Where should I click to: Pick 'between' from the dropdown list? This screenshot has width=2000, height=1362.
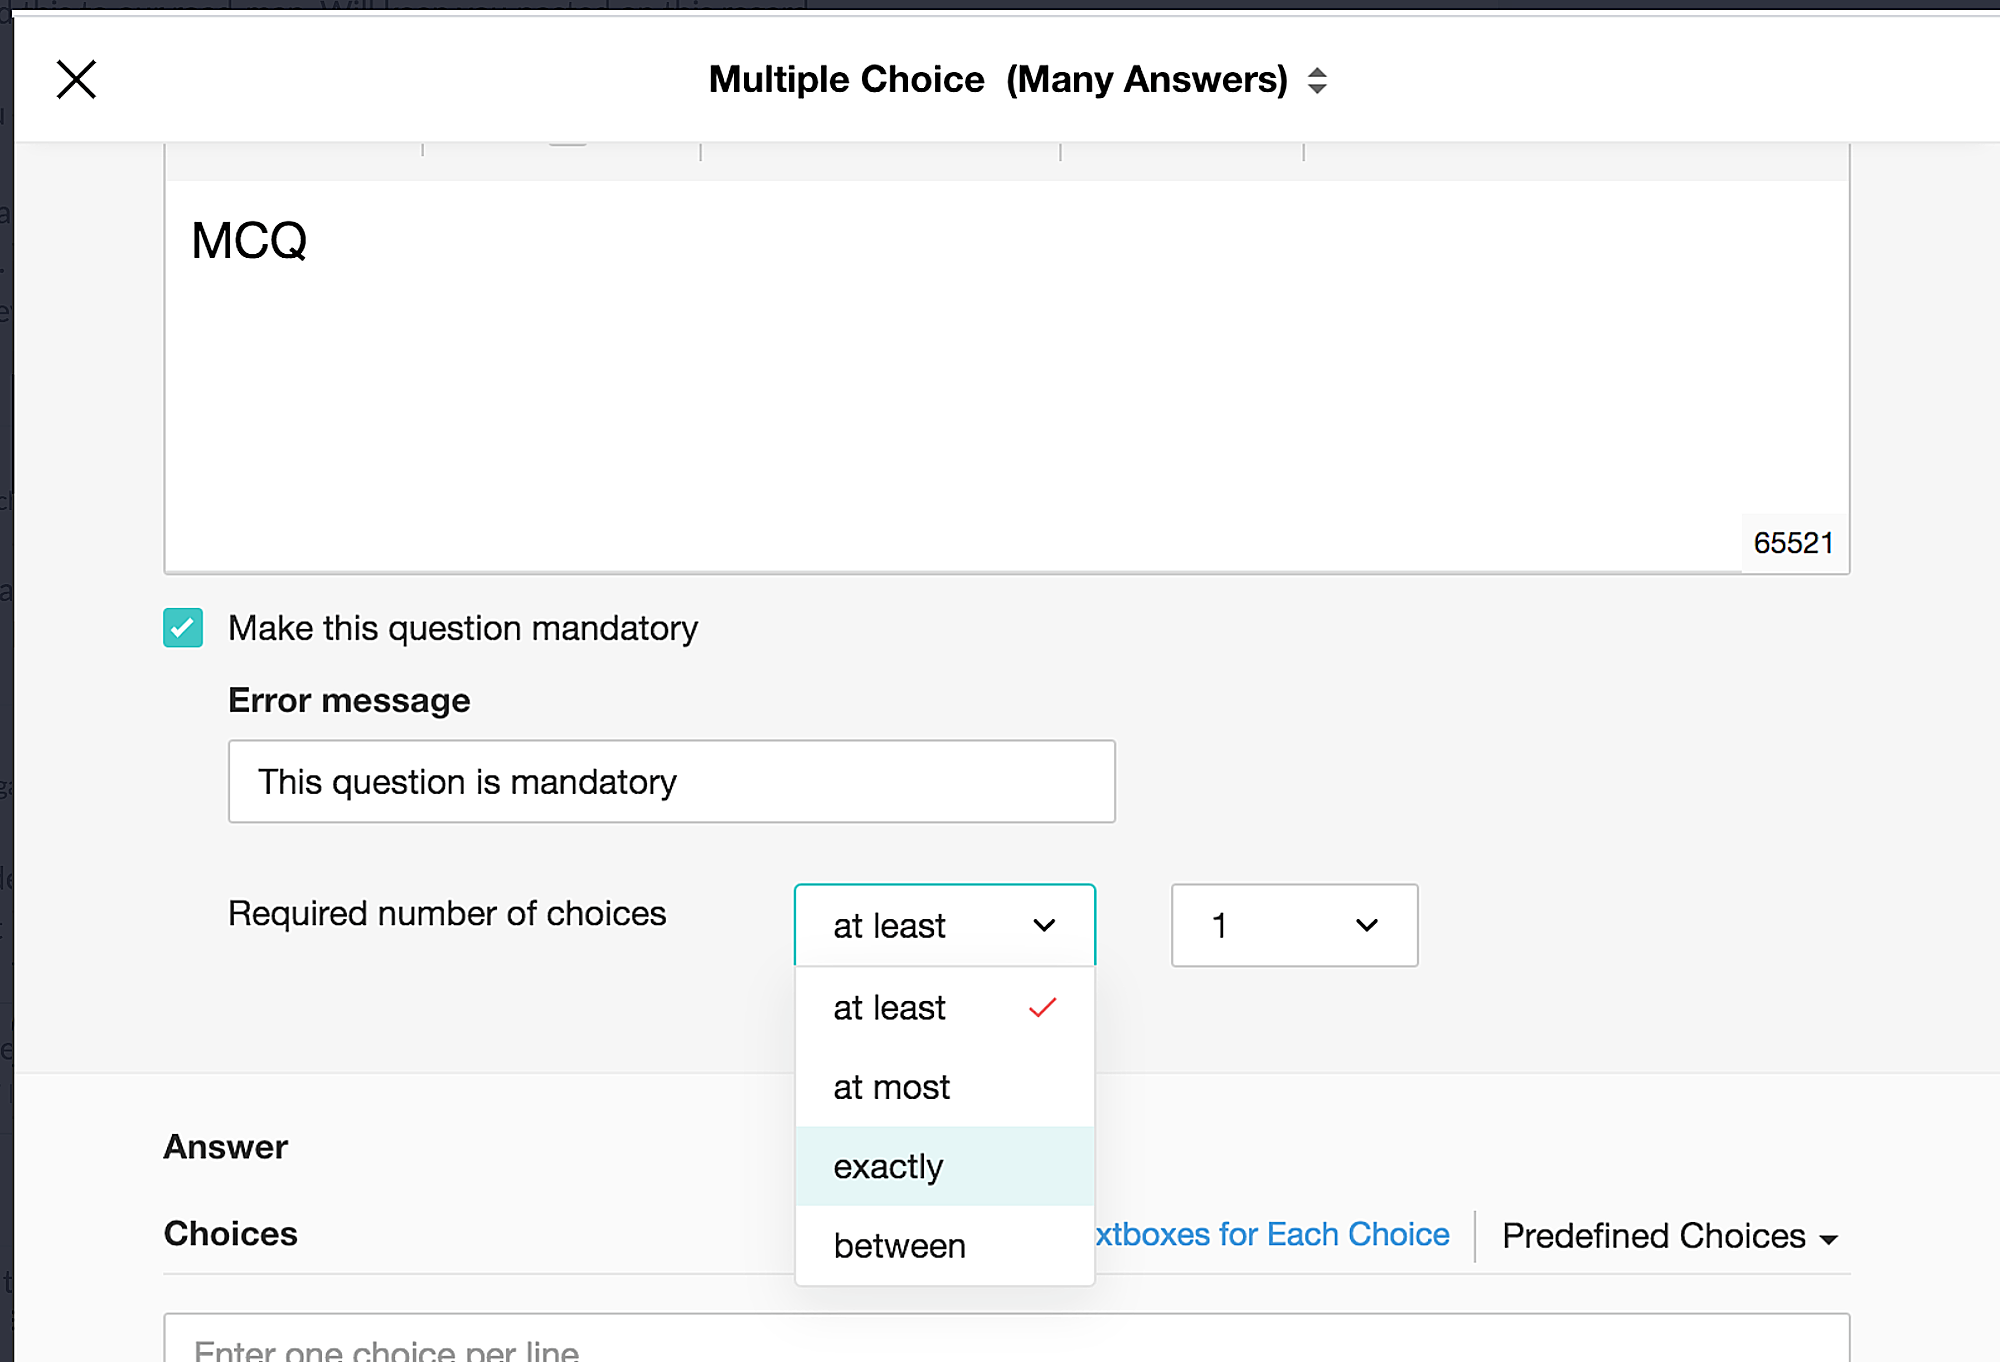[x=900, y=1246]
